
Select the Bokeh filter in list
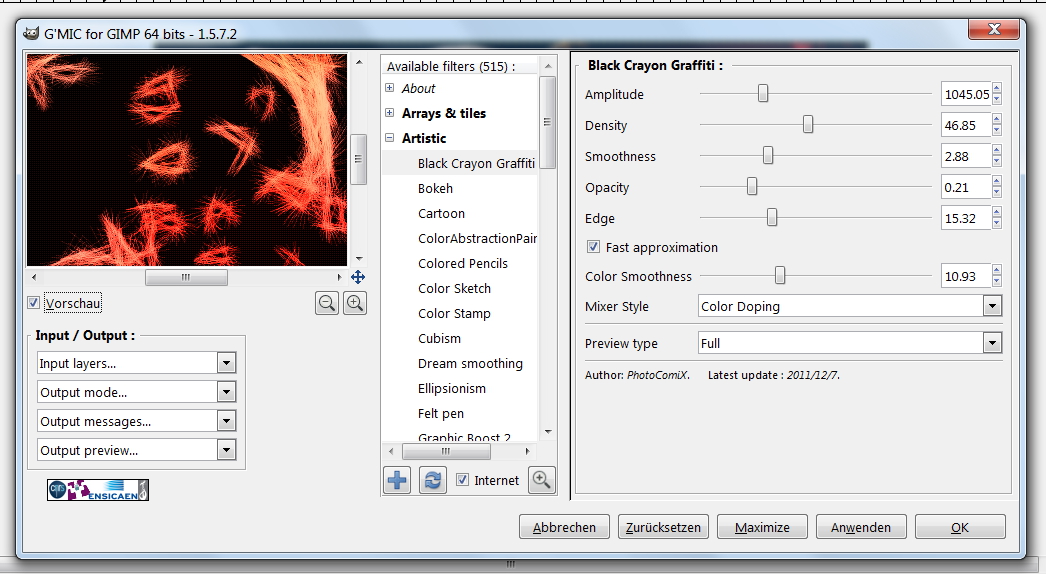435,188
